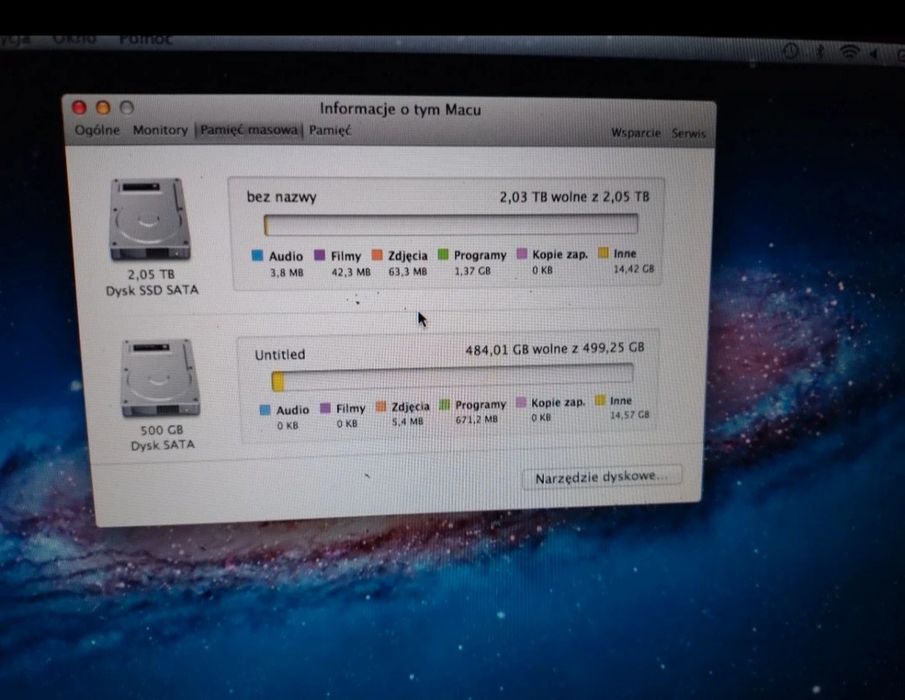Click the Narzędzie dyskowe button

601,477
